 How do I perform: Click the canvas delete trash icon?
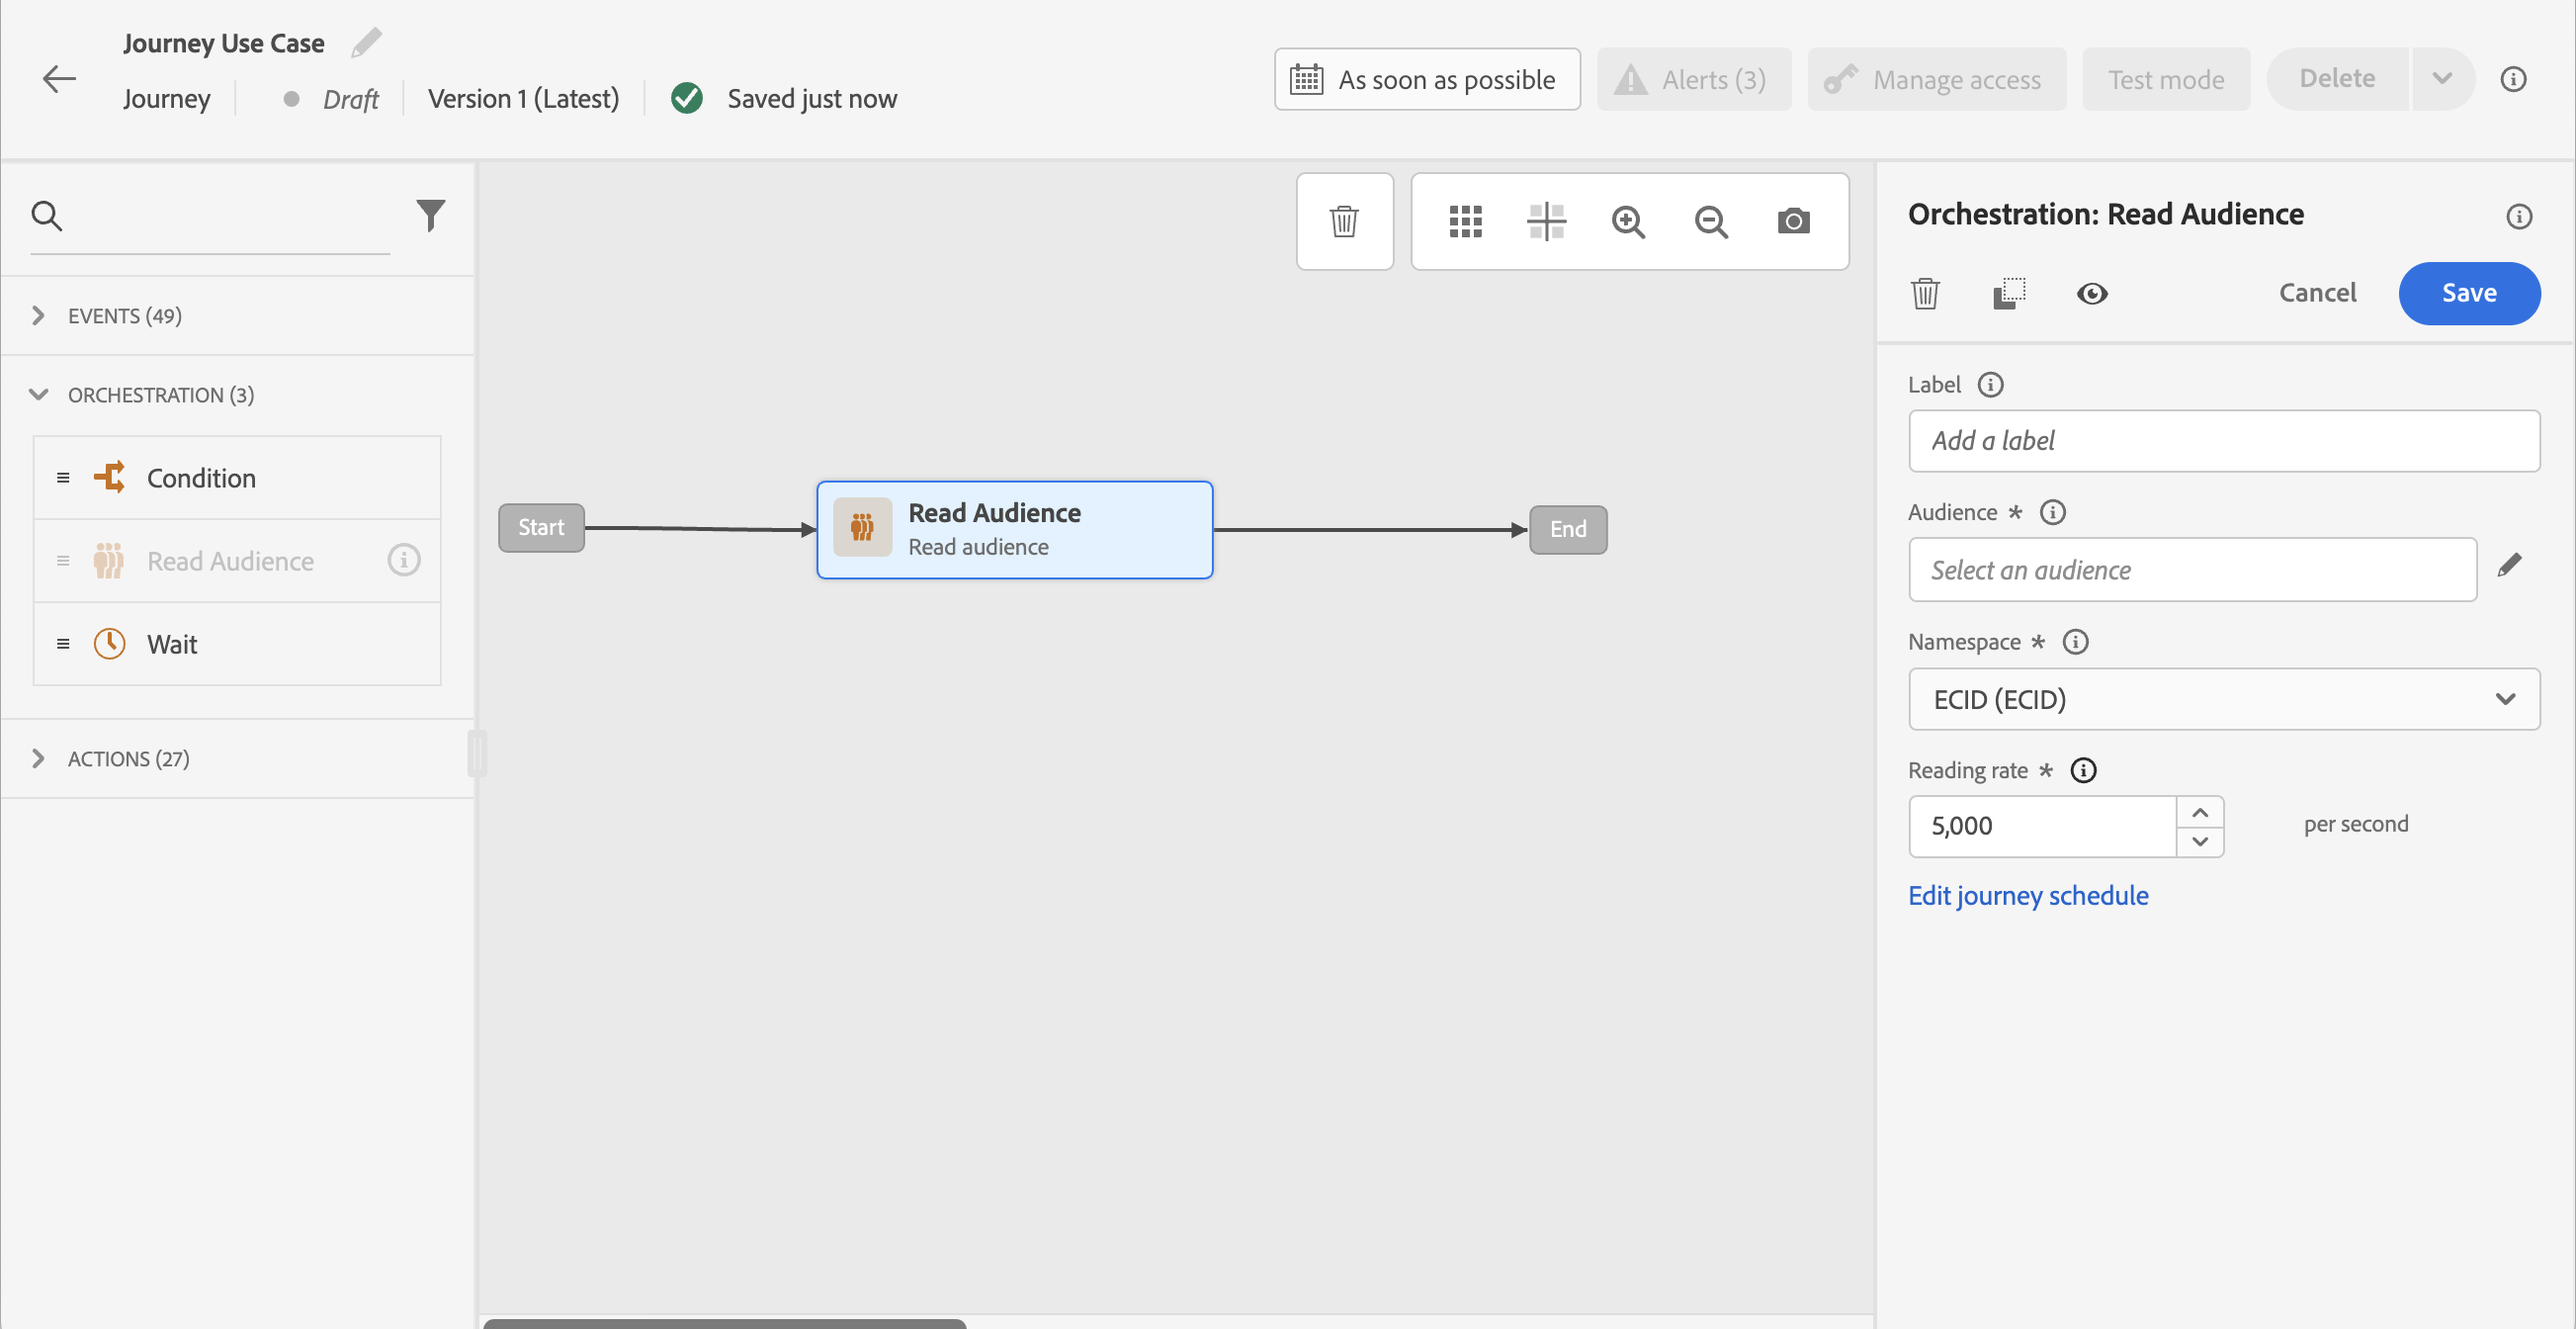(x=1344, y=221)
